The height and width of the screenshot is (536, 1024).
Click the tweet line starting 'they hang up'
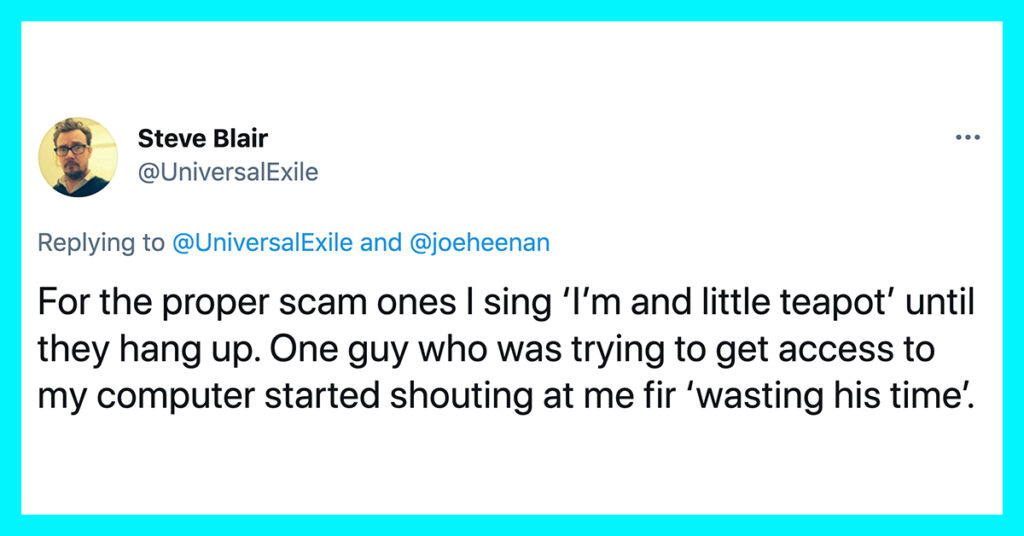pyautogui.click(x=487, y=350)
